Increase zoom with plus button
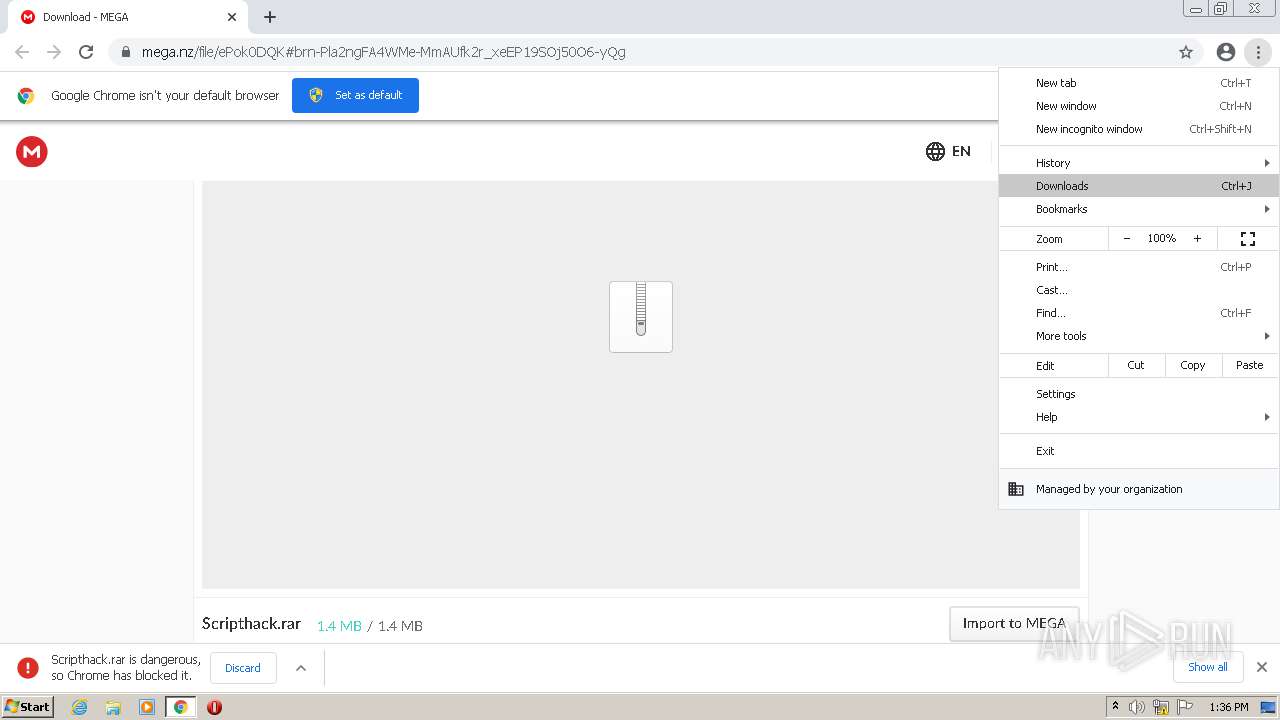The height and width of the screenshot is (720, 1280). pos(1197,239)
